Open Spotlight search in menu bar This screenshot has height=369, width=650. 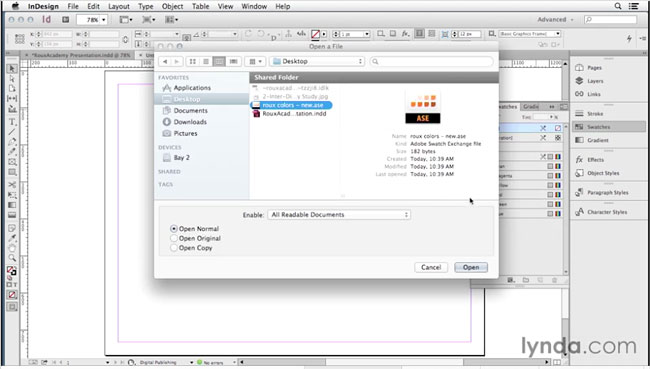pyautogui.click(x=618, y=6)
